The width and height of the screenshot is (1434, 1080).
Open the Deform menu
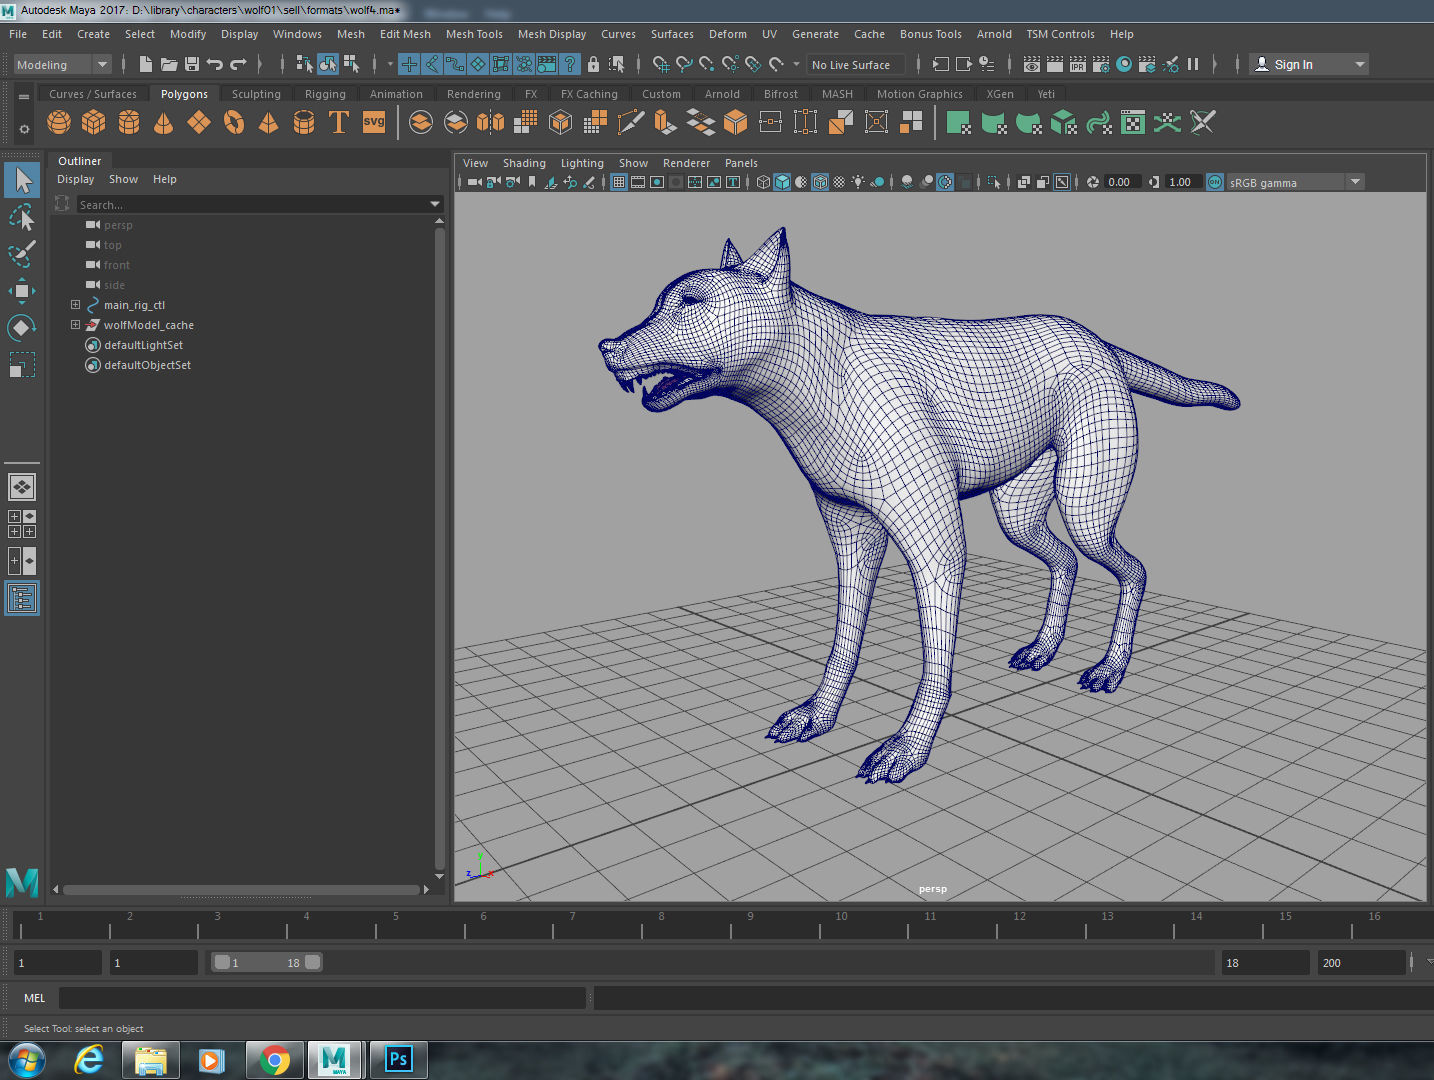[728, 34]
